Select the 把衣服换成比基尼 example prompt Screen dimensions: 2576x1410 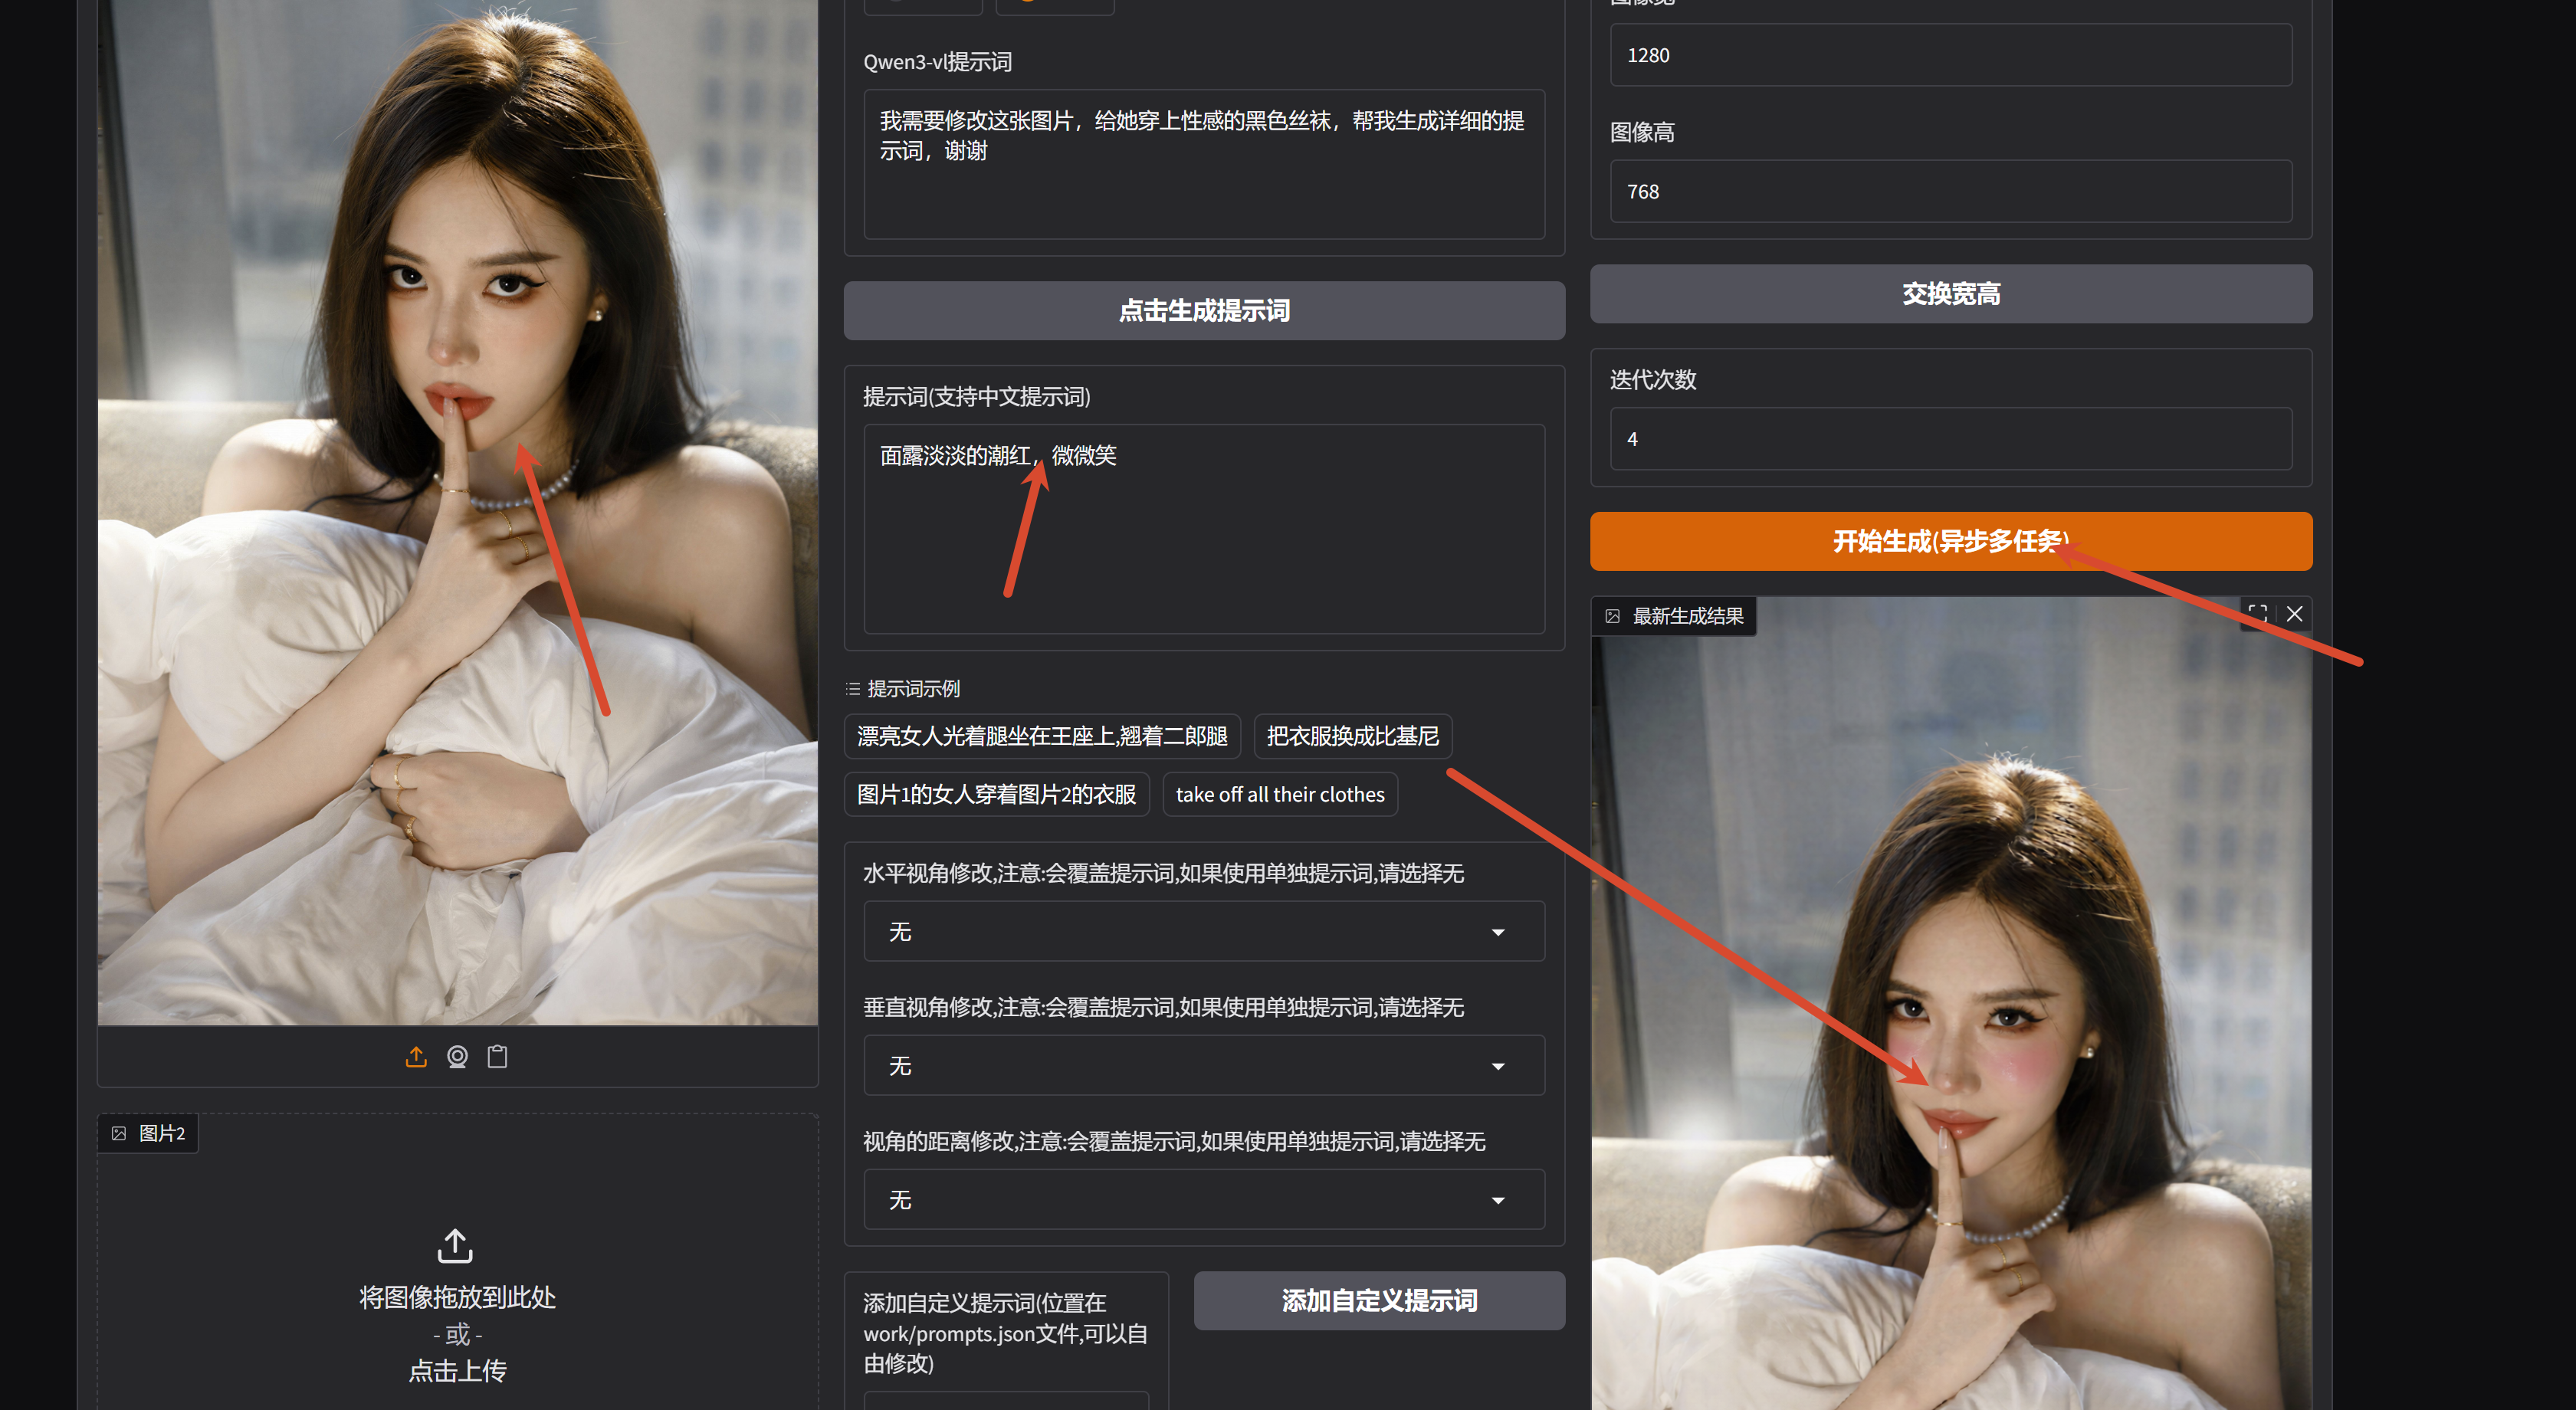click(1352, 736)
